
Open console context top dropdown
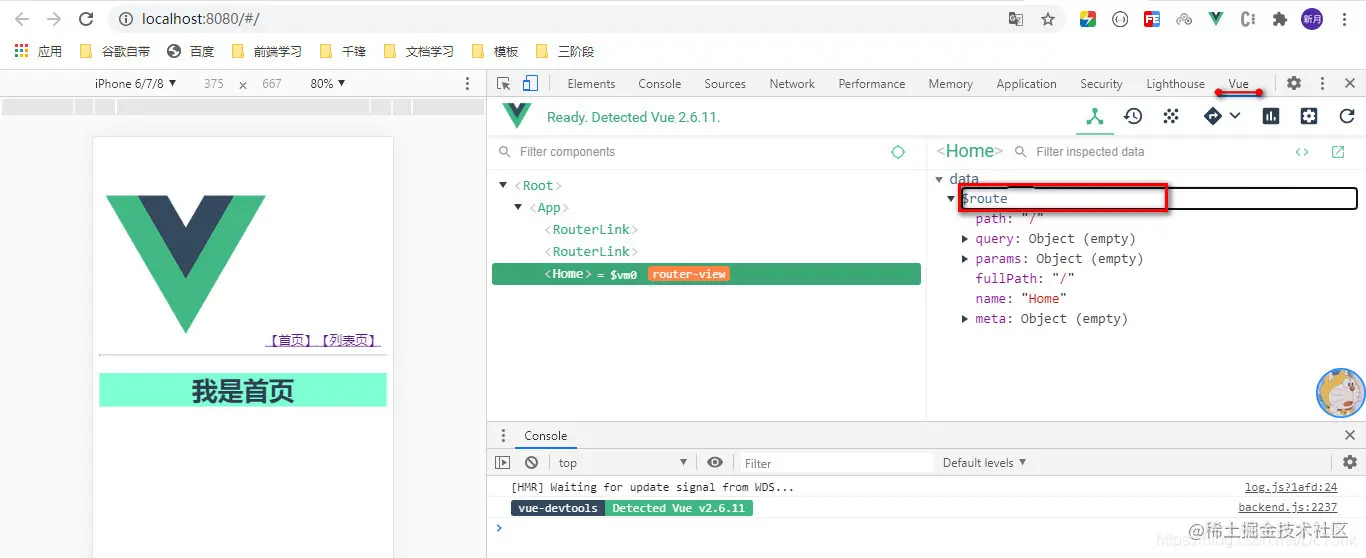pyautogui.click(x=623, y=463)
